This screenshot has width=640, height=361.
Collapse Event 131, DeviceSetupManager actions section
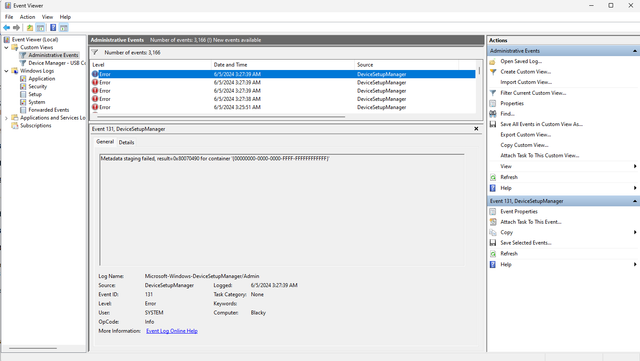tap(635, 201)
